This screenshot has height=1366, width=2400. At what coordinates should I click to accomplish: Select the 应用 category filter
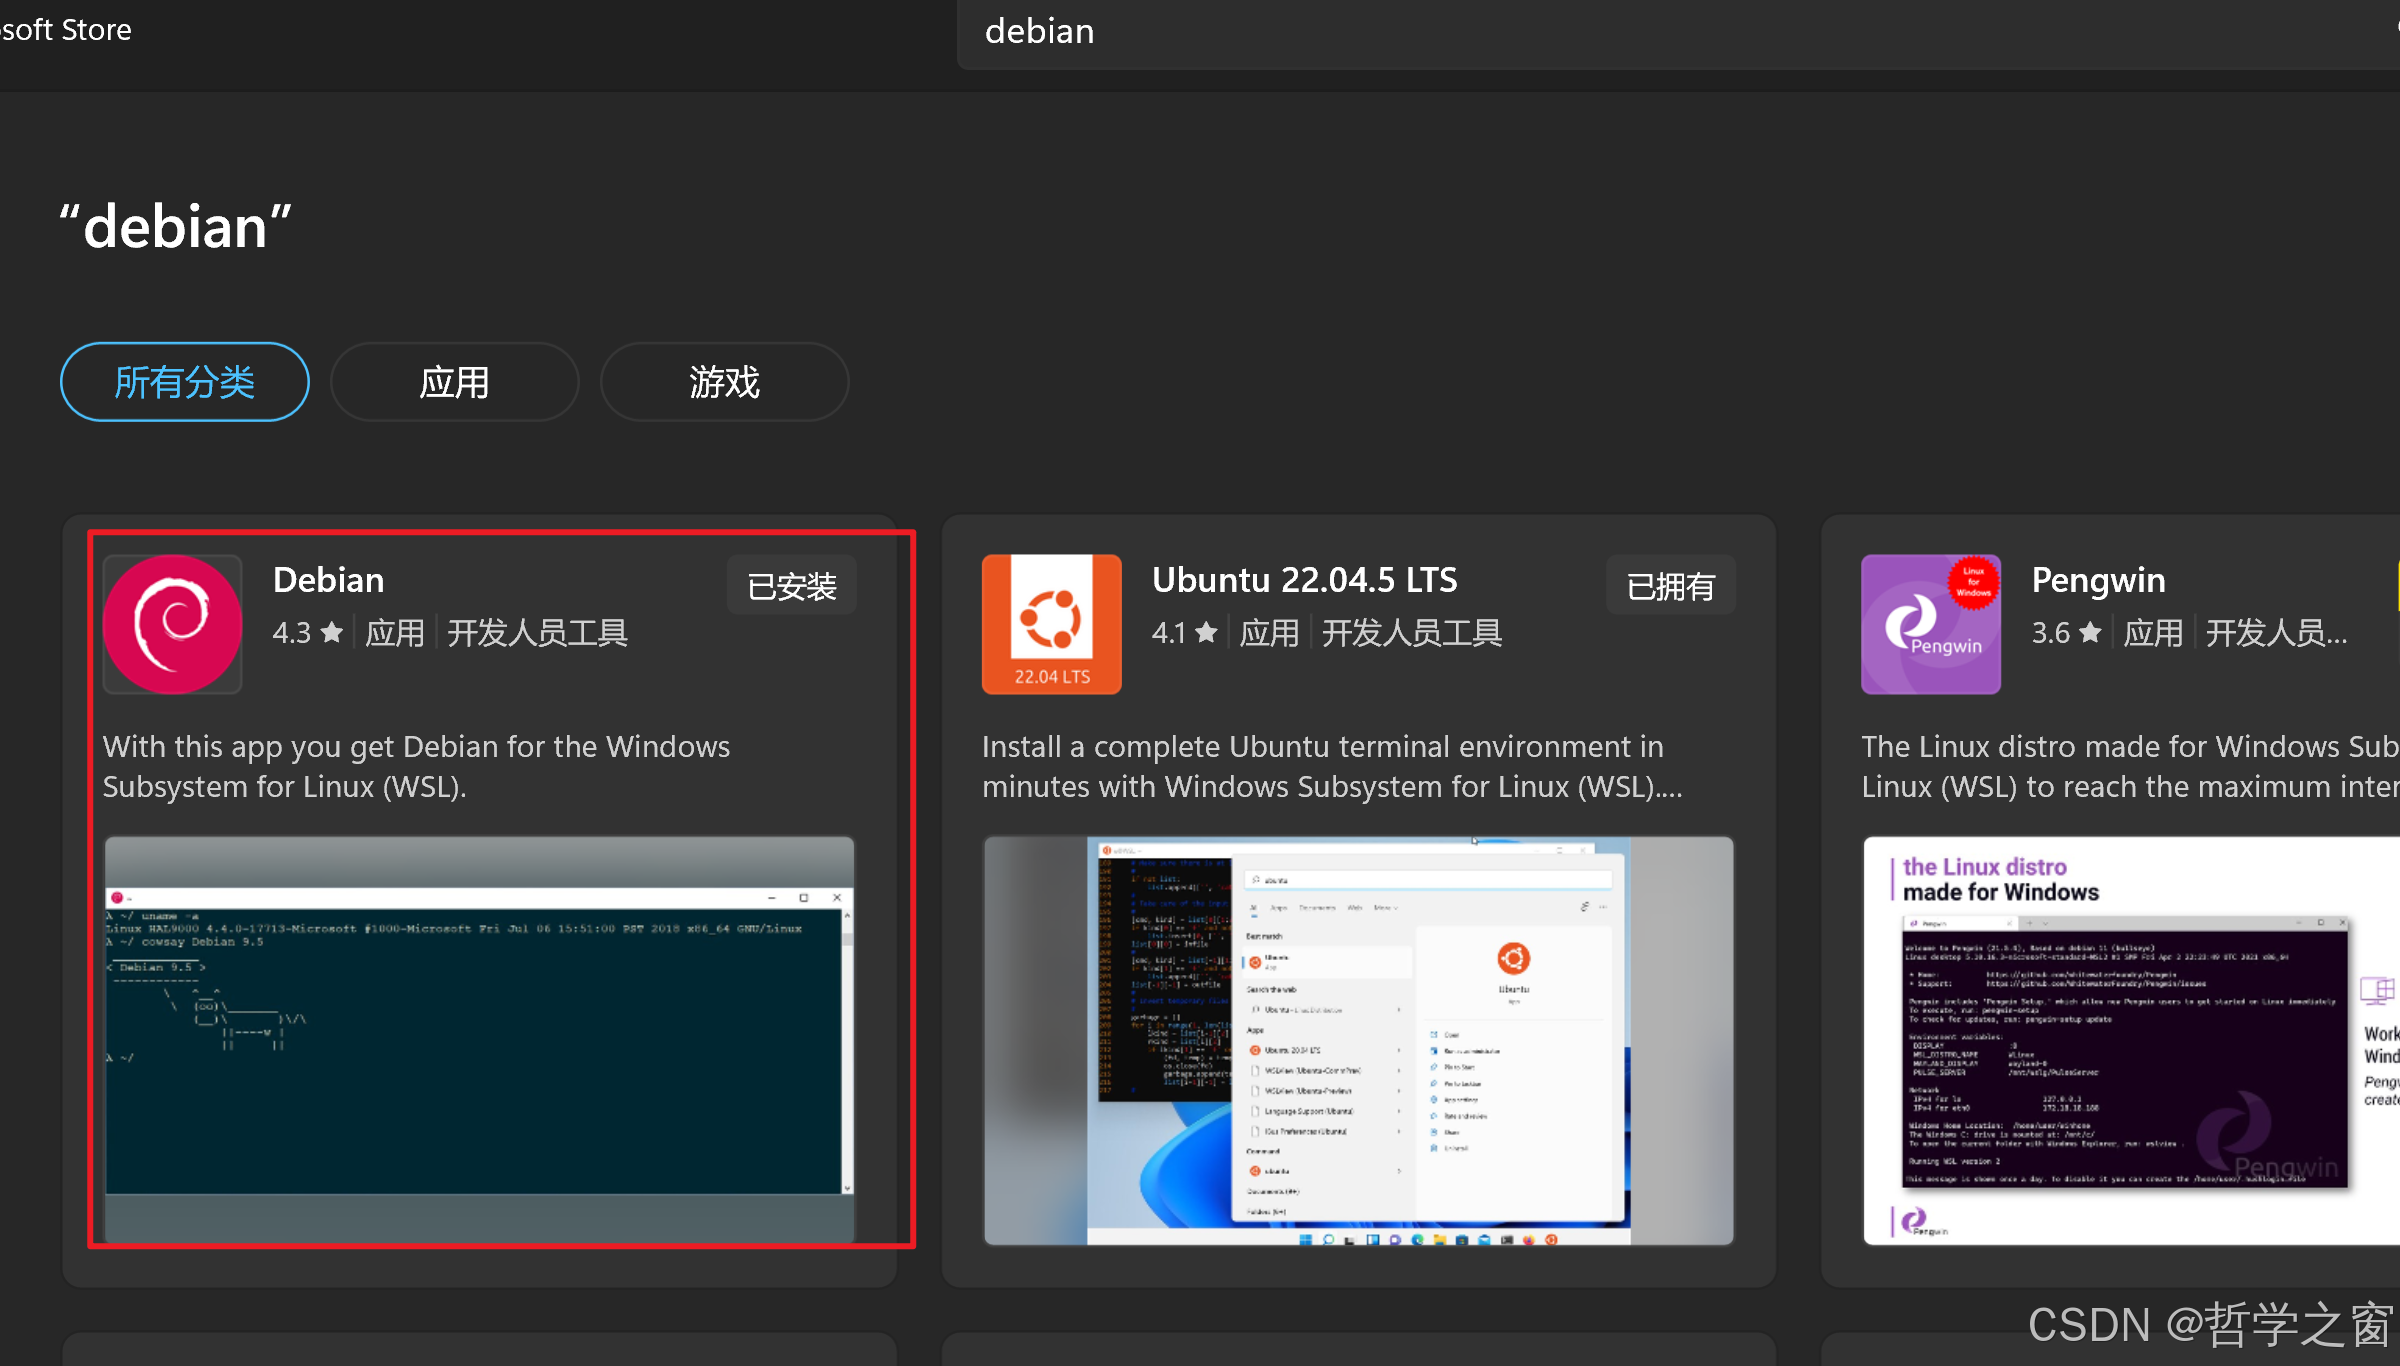pos(454,381)
